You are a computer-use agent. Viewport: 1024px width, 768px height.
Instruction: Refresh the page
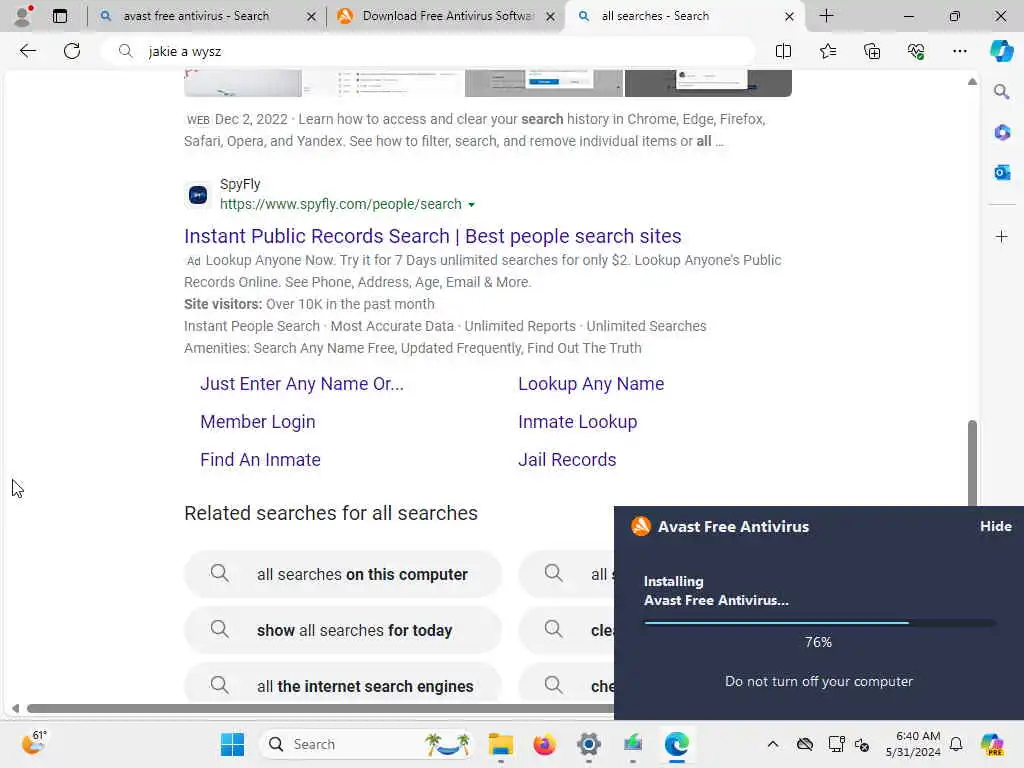point(72,51)
